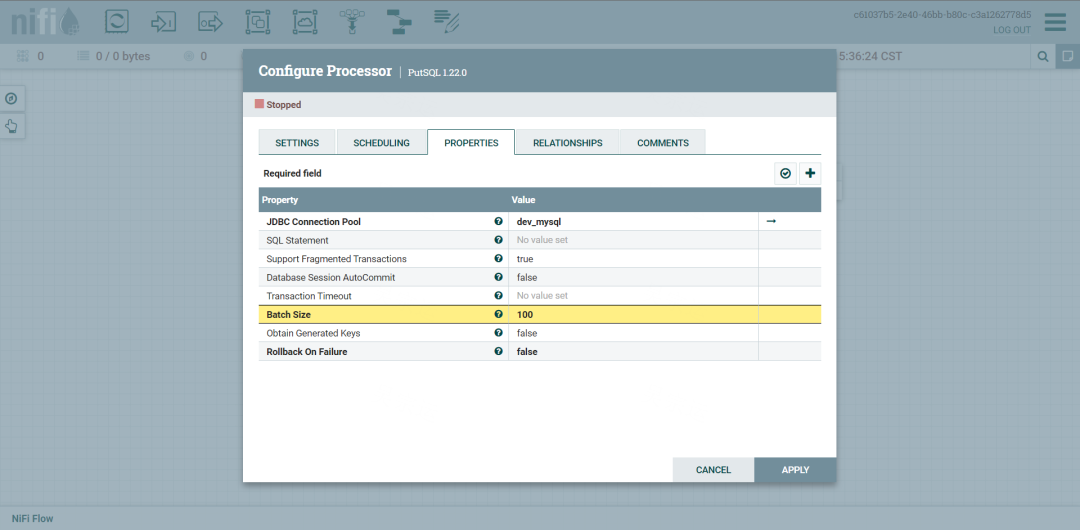Select the JDBC Connection Pool property name
Image resolution: width=1080 pixels, height=530 pixels.
click(x=313, y=222)
